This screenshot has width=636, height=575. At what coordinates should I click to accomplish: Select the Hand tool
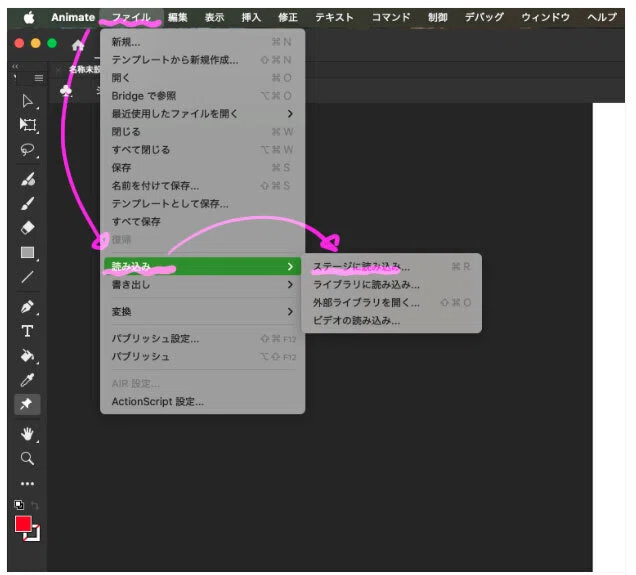tap(27, 434)
